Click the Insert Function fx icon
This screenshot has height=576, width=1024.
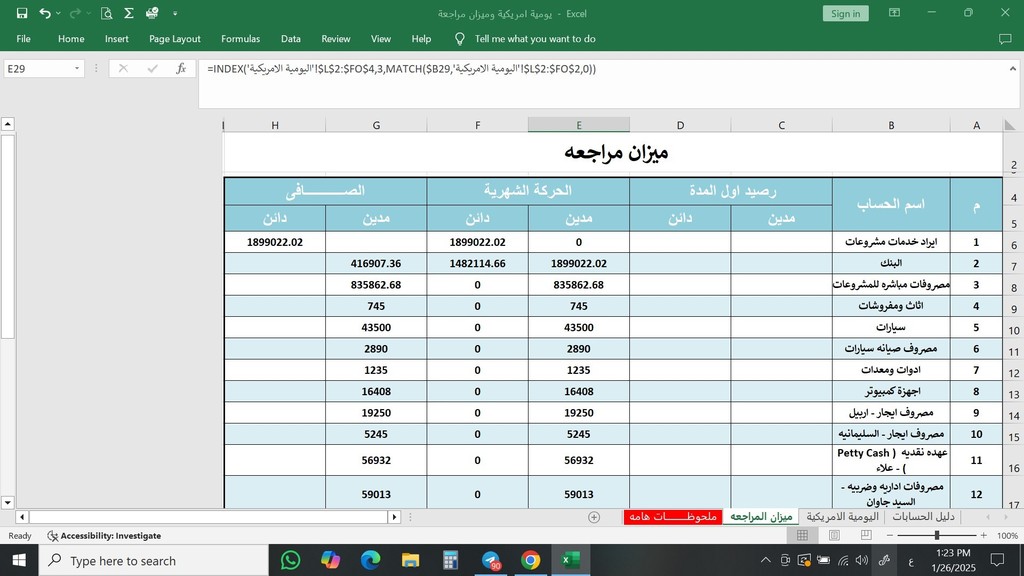181,69
